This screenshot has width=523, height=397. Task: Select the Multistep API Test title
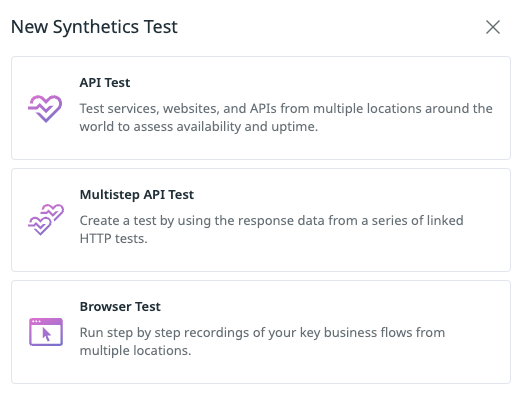click(137, 194)
